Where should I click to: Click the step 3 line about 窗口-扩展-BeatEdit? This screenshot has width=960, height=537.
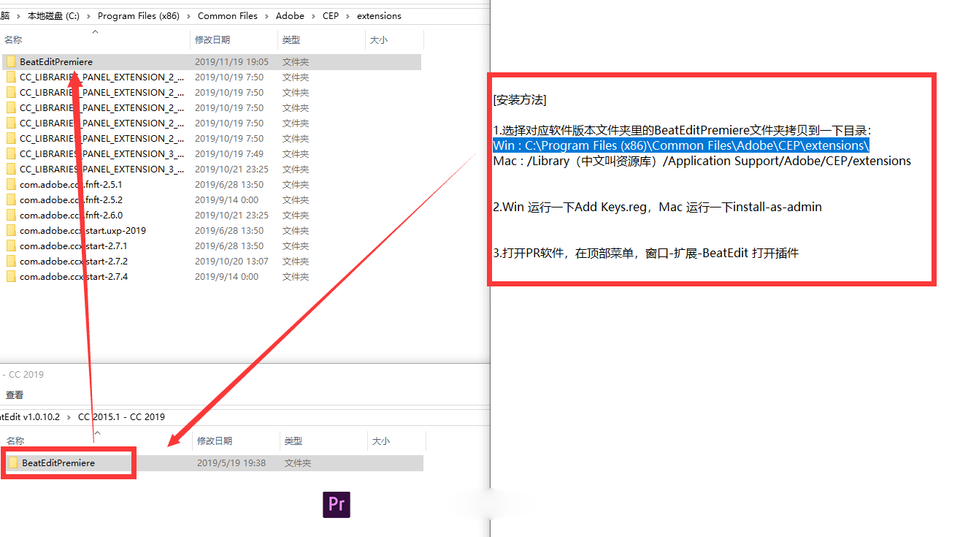(x=646, y=253)
